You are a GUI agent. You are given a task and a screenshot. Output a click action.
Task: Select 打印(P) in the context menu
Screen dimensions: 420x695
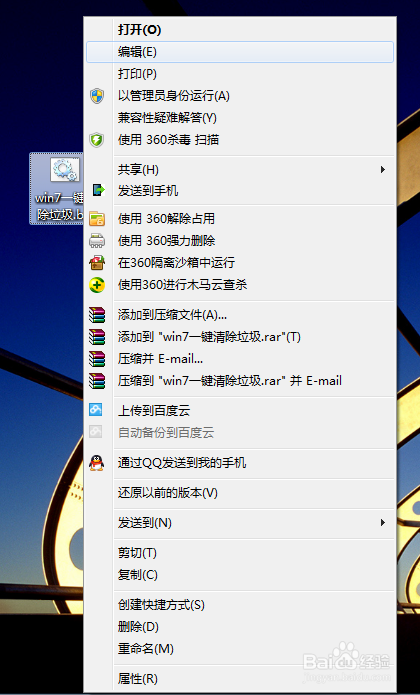240,74
